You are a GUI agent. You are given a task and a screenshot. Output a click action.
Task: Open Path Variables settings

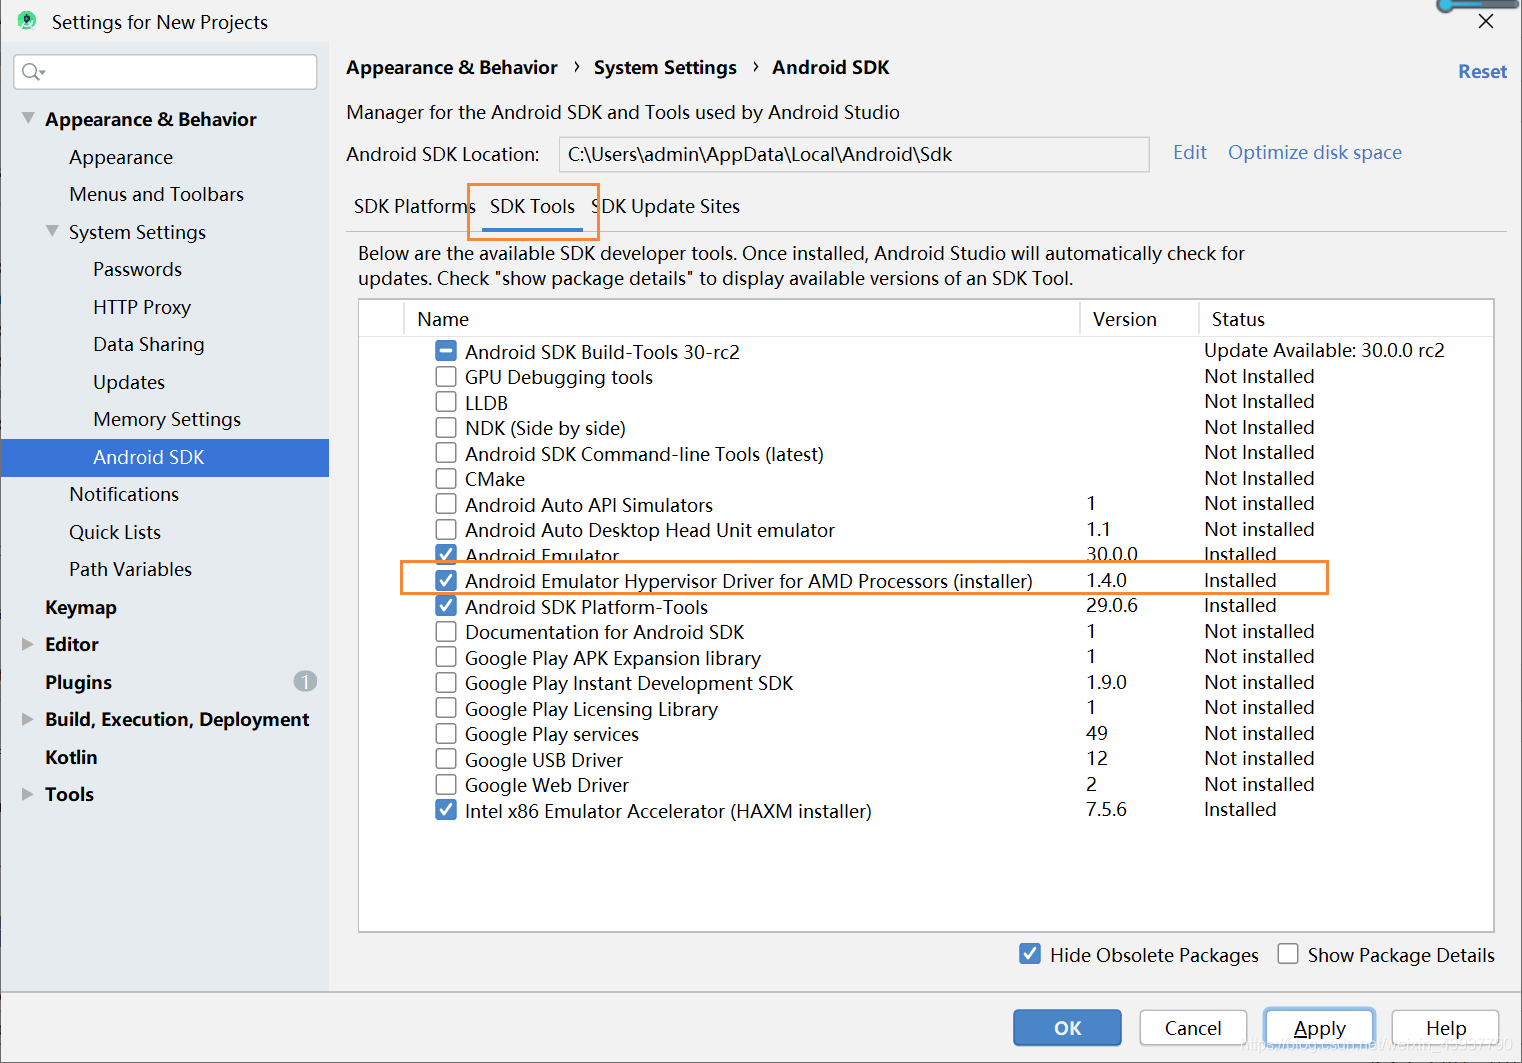(x=130, y=569)
